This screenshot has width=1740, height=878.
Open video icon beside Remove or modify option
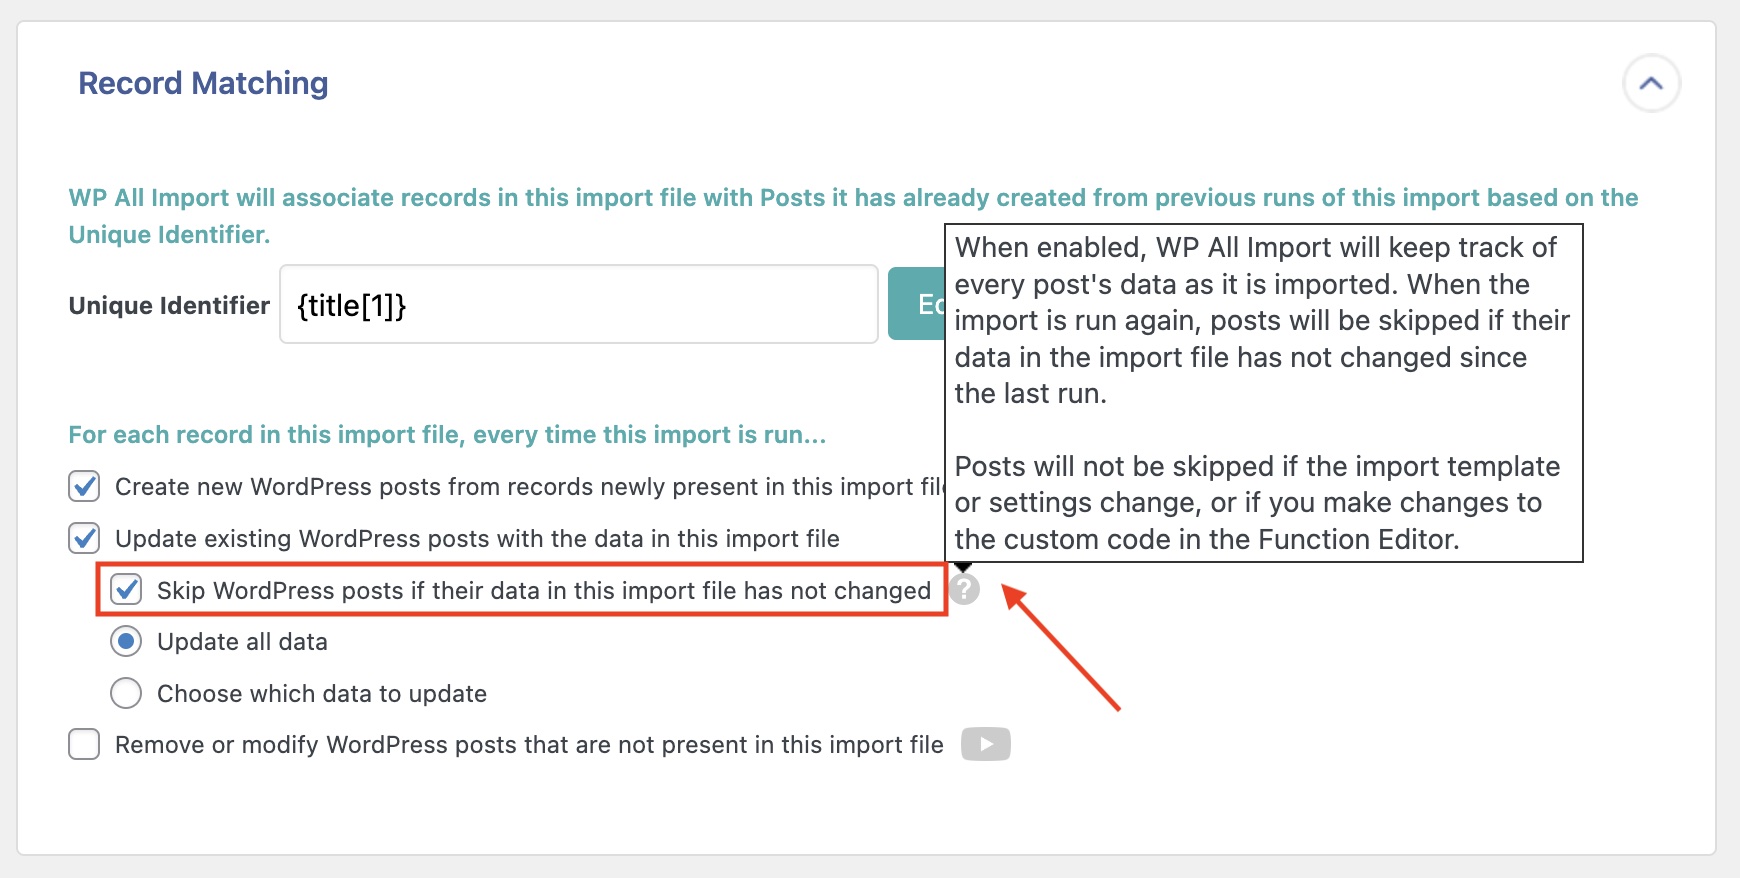pyautogui.click(x=985, y=744)
